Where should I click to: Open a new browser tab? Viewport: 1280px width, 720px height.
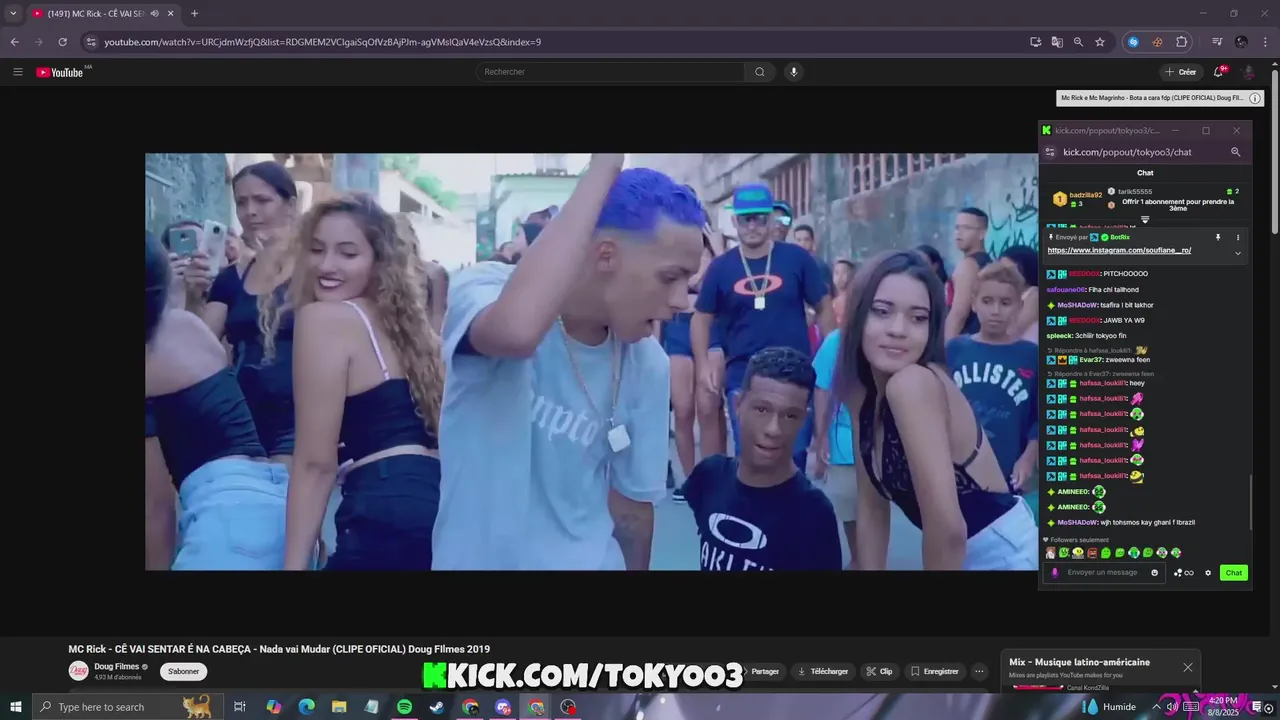click(194, 14)
